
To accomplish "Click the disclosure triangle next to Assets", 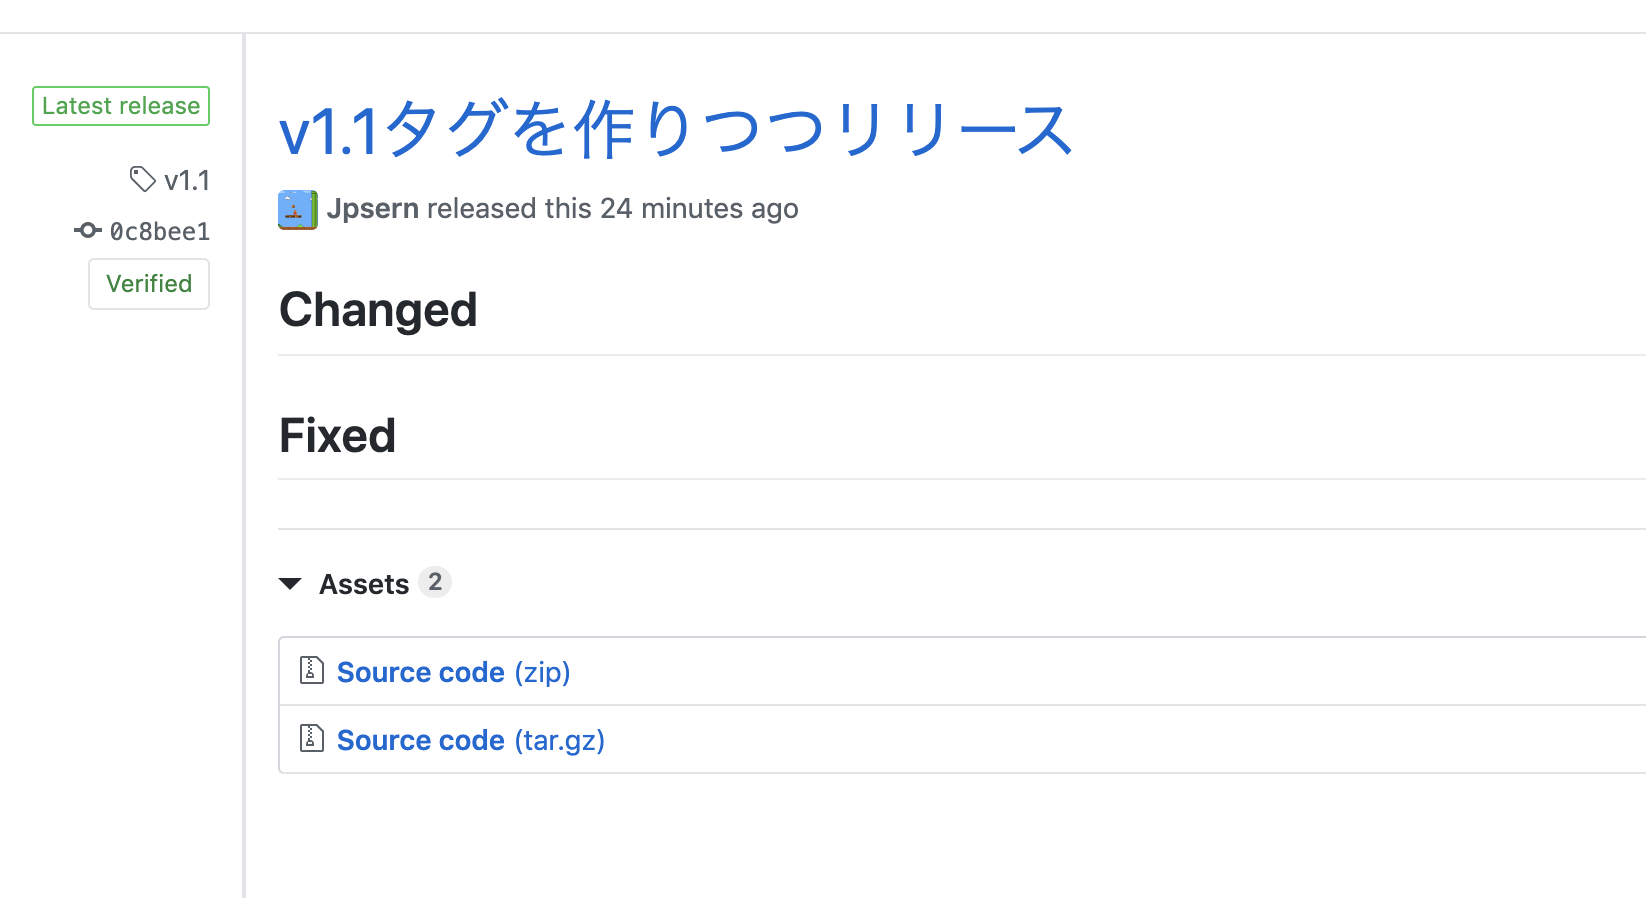I will [x=290, y=584].
